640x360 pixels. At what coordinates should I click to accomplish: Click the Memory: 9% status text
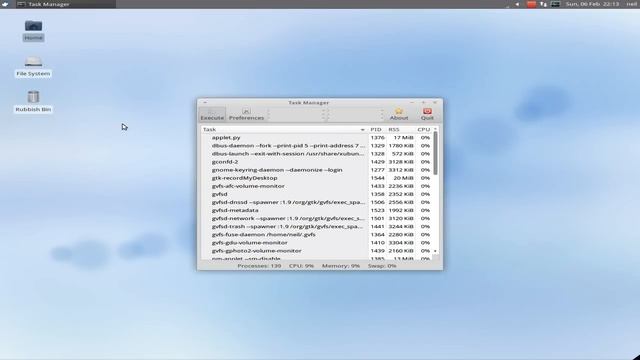pos(341,266)
